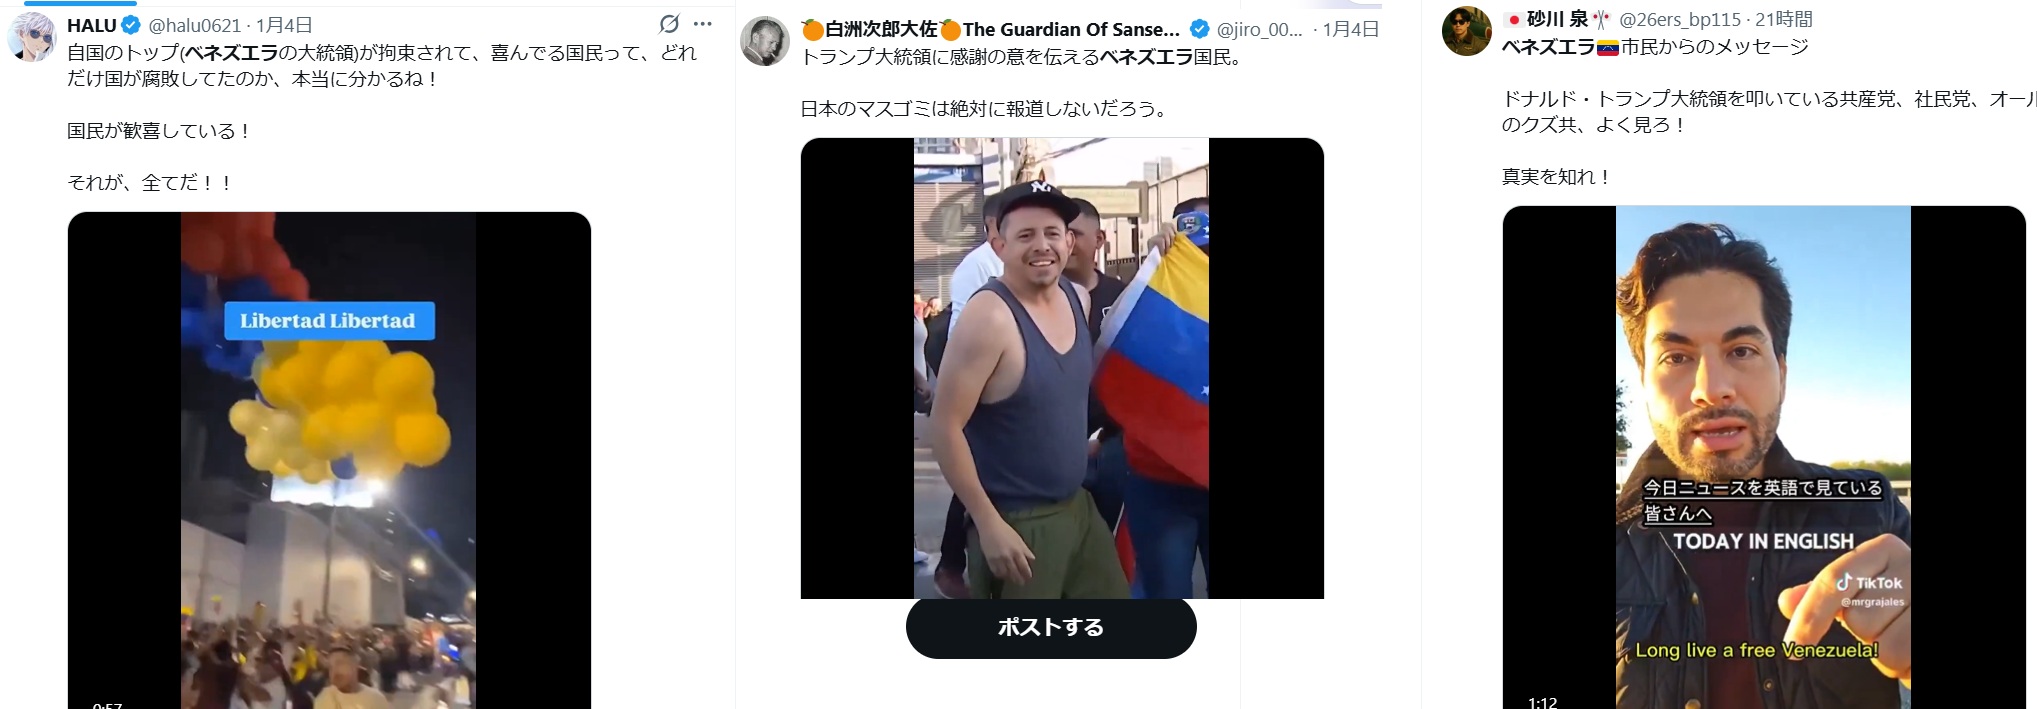Open the Grok explain icon on HALU's post
This screenshot has height=709, width=2037.
(669, 24)
